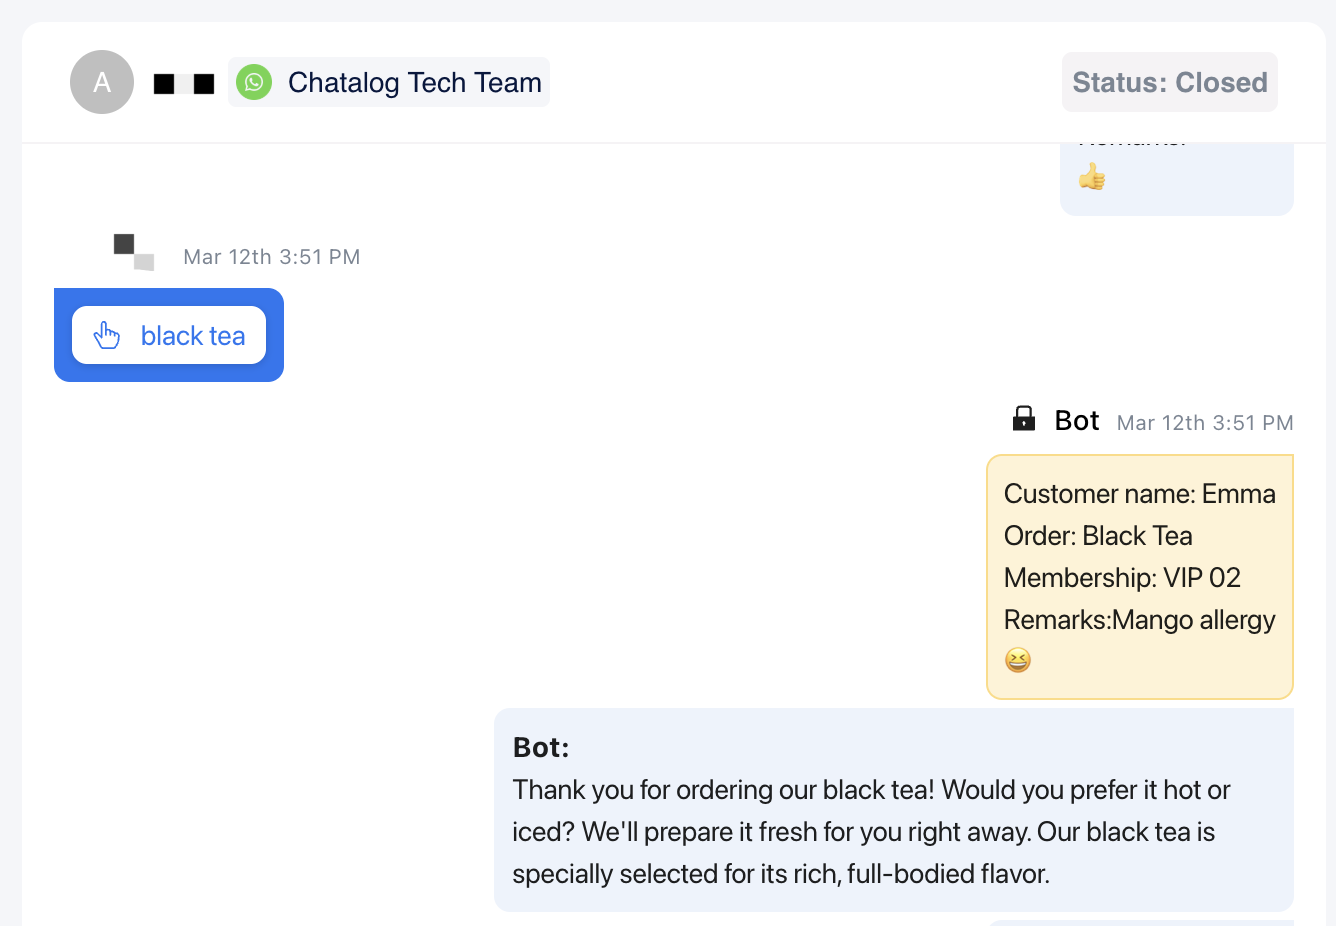This screenshot has width=1336, height=926.
Task: Click the lock icon next to Bot
Action: coord(1024,419)
